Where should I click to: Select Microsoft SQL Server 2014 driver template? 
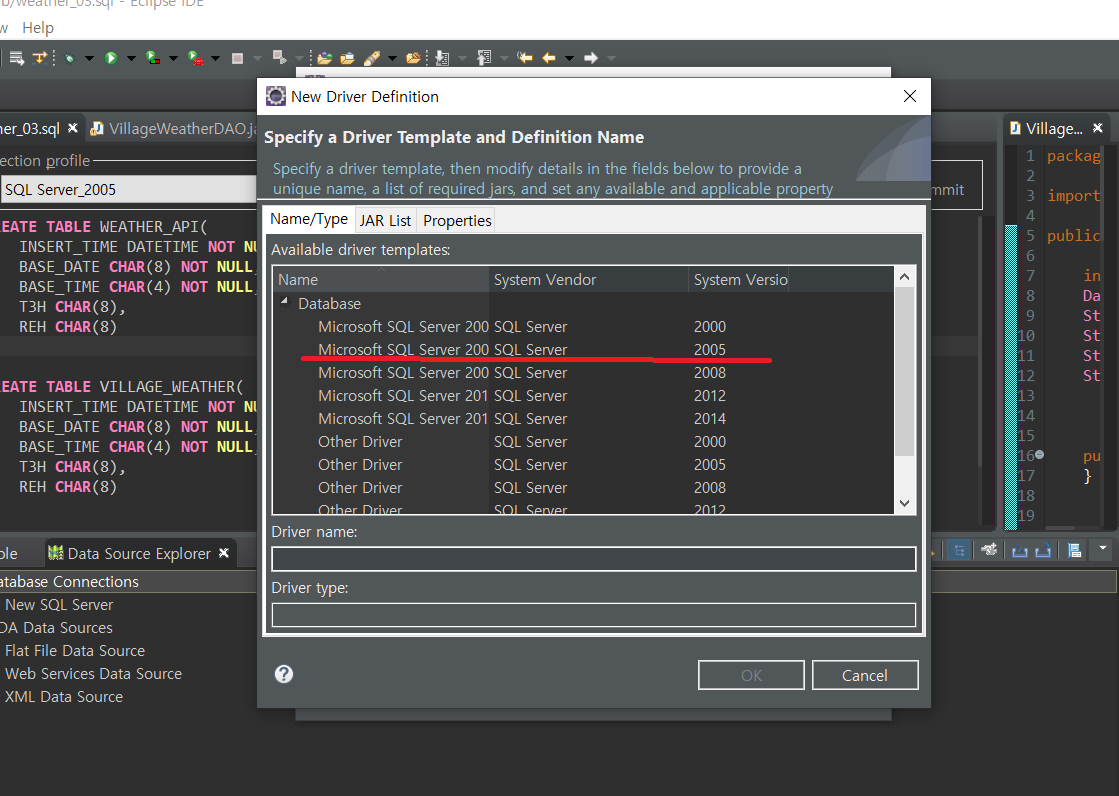pyautogui.click(x=583, y=418)
